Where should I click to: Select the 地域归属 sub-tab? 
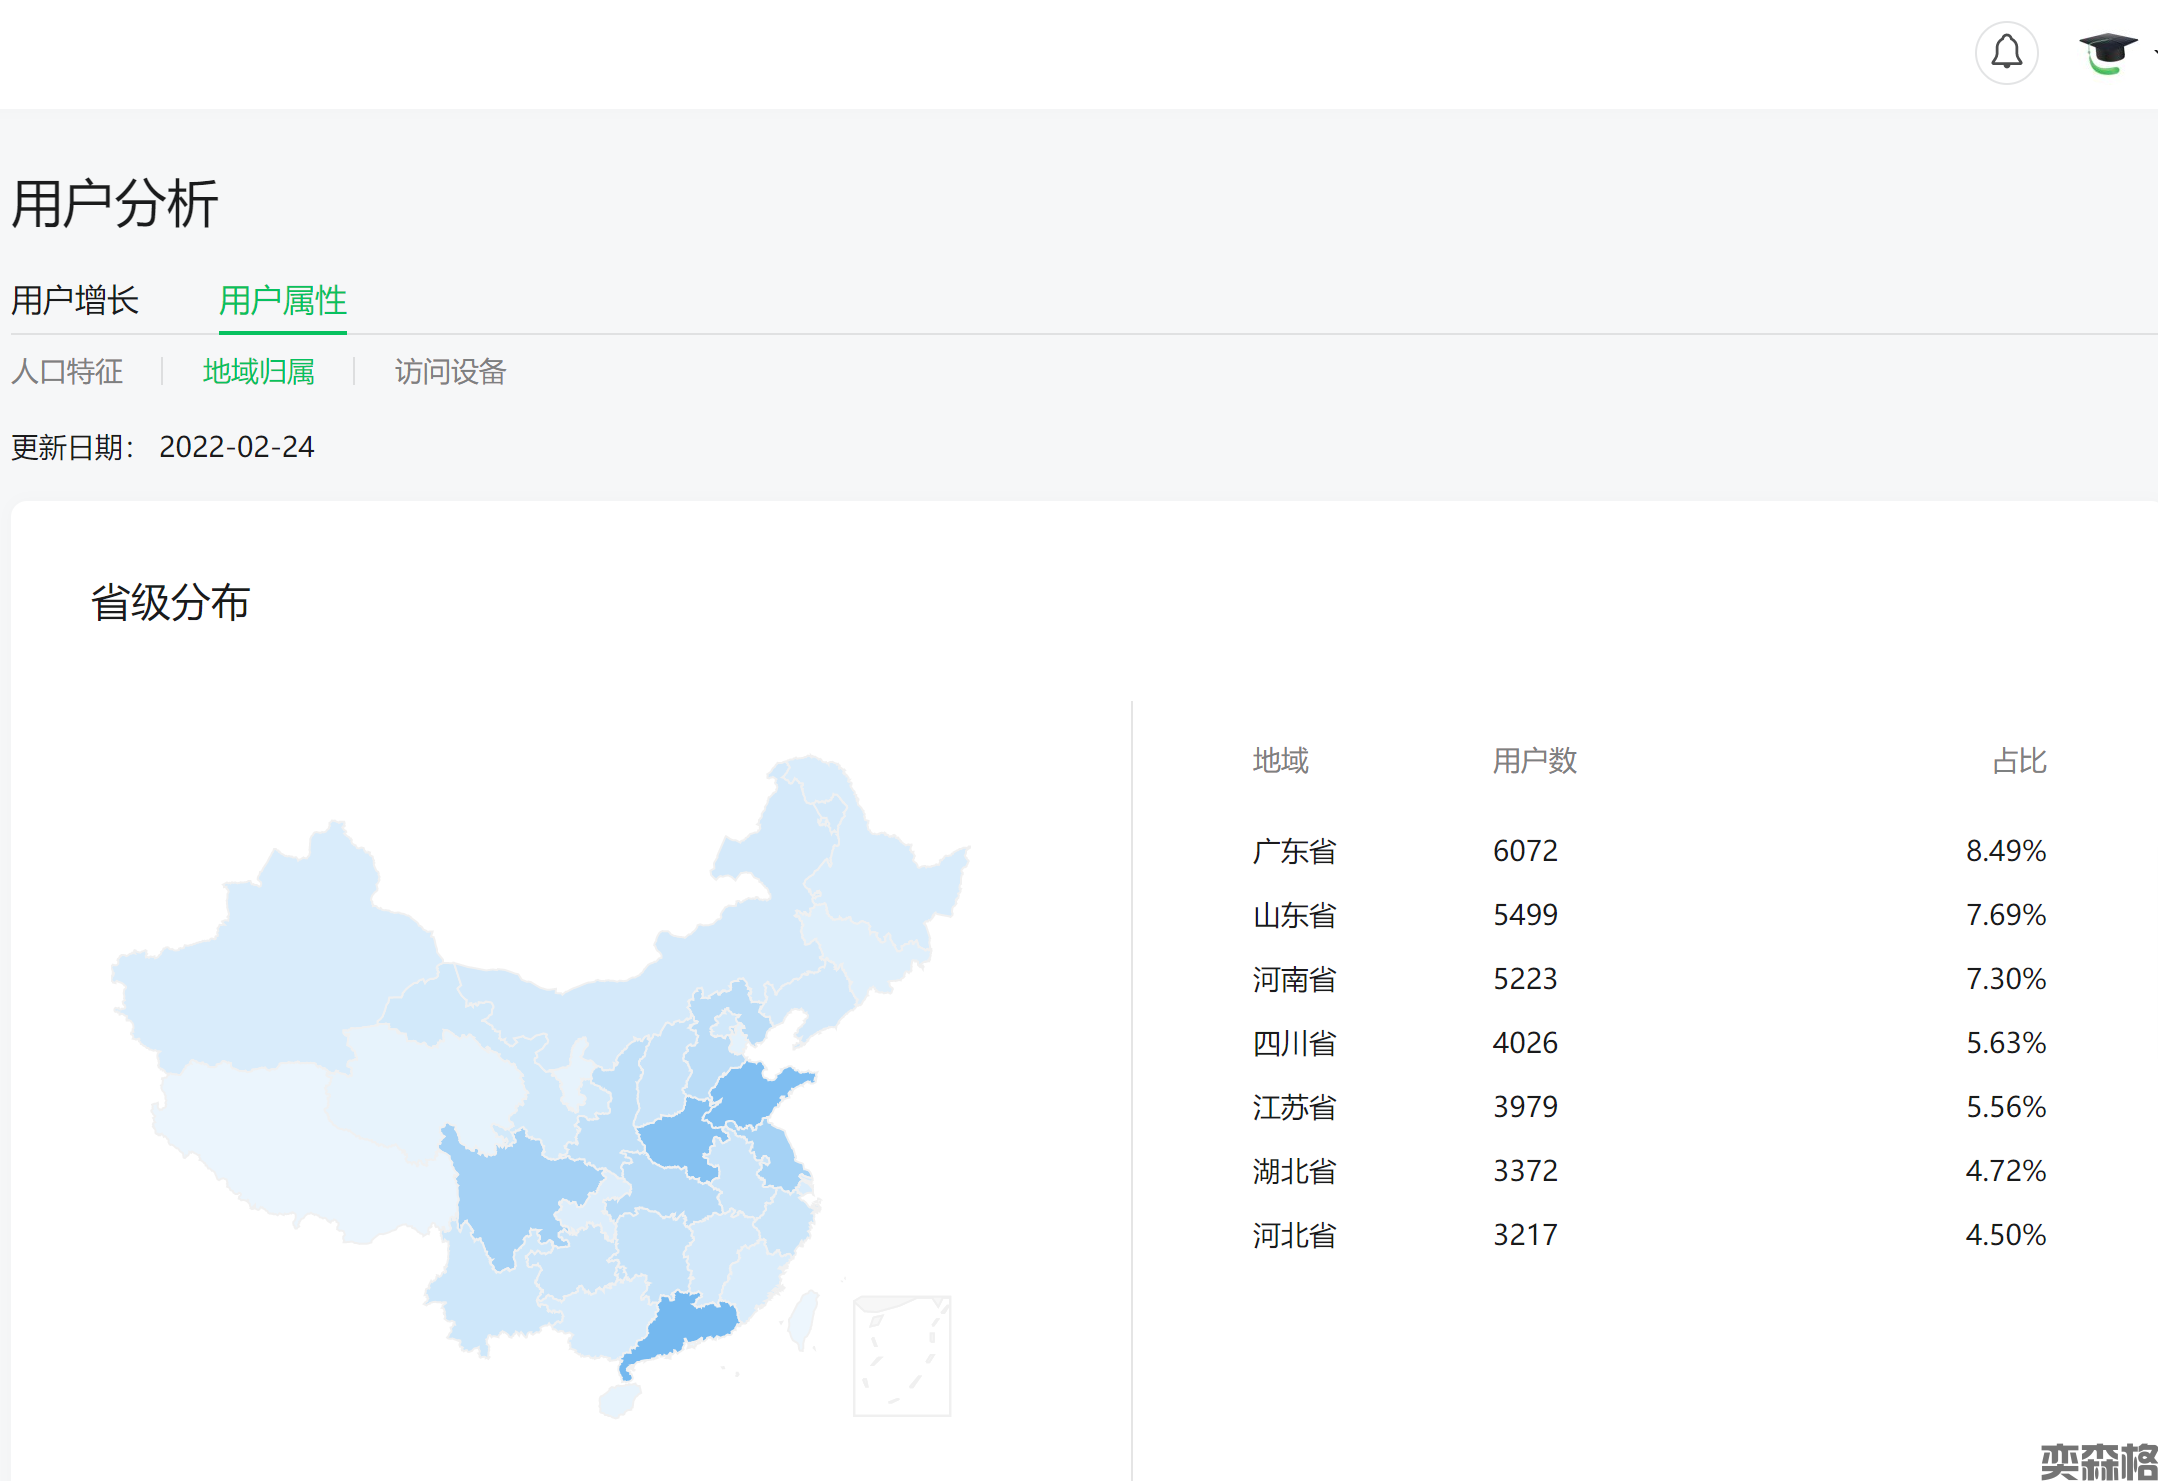[x=258, y=372]
